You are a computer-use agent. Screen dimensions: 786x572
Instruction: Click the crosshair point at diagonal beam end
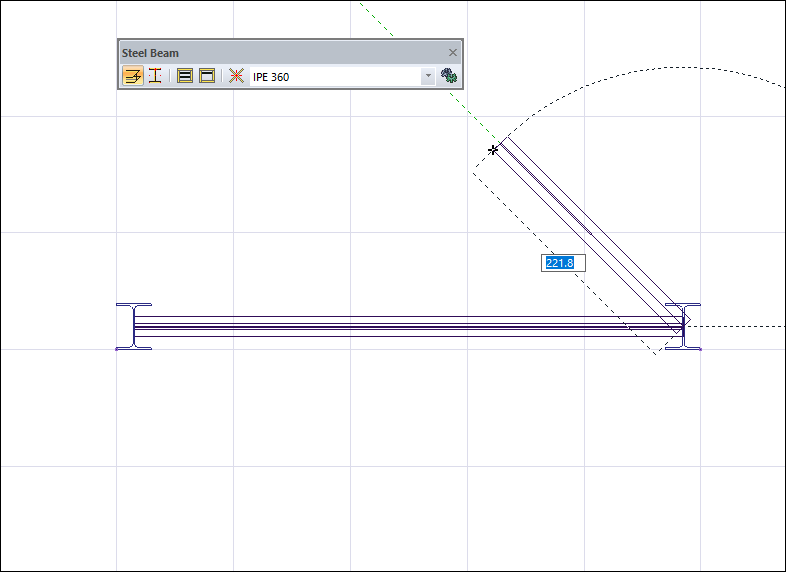click(x=493, y=150)
